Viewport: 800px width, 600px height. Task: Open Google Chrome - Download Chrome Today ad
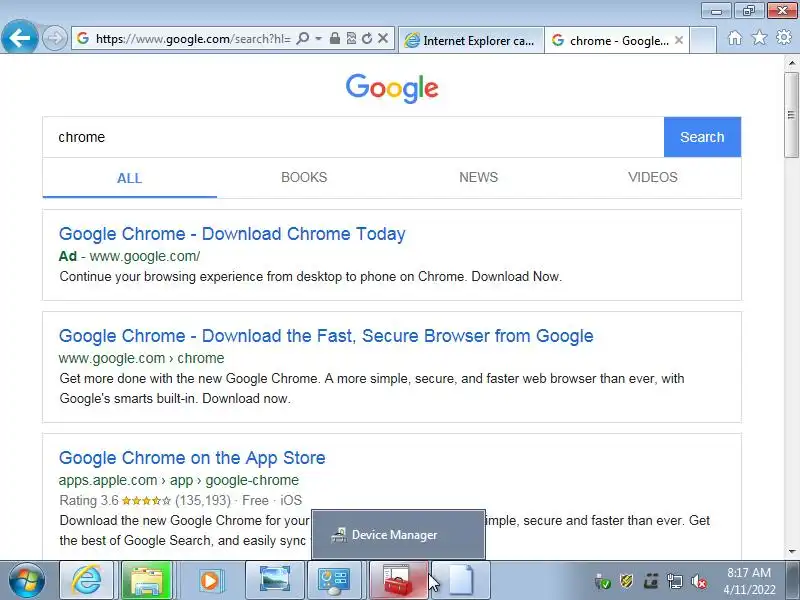tap(232, 234)
